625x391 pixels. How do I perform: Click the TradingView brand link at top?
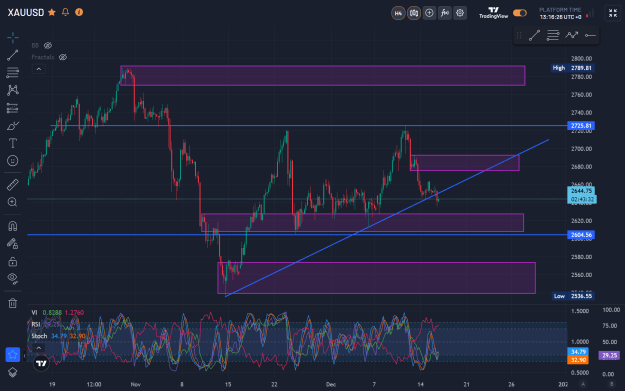(x=493, y=13)
